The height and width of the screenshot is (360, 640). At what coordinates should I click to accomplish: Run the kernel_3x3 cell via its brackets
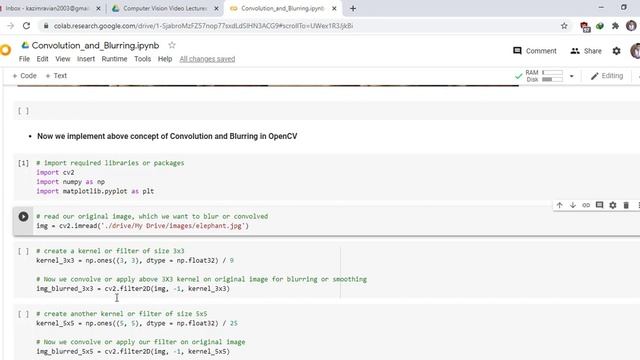23,251
